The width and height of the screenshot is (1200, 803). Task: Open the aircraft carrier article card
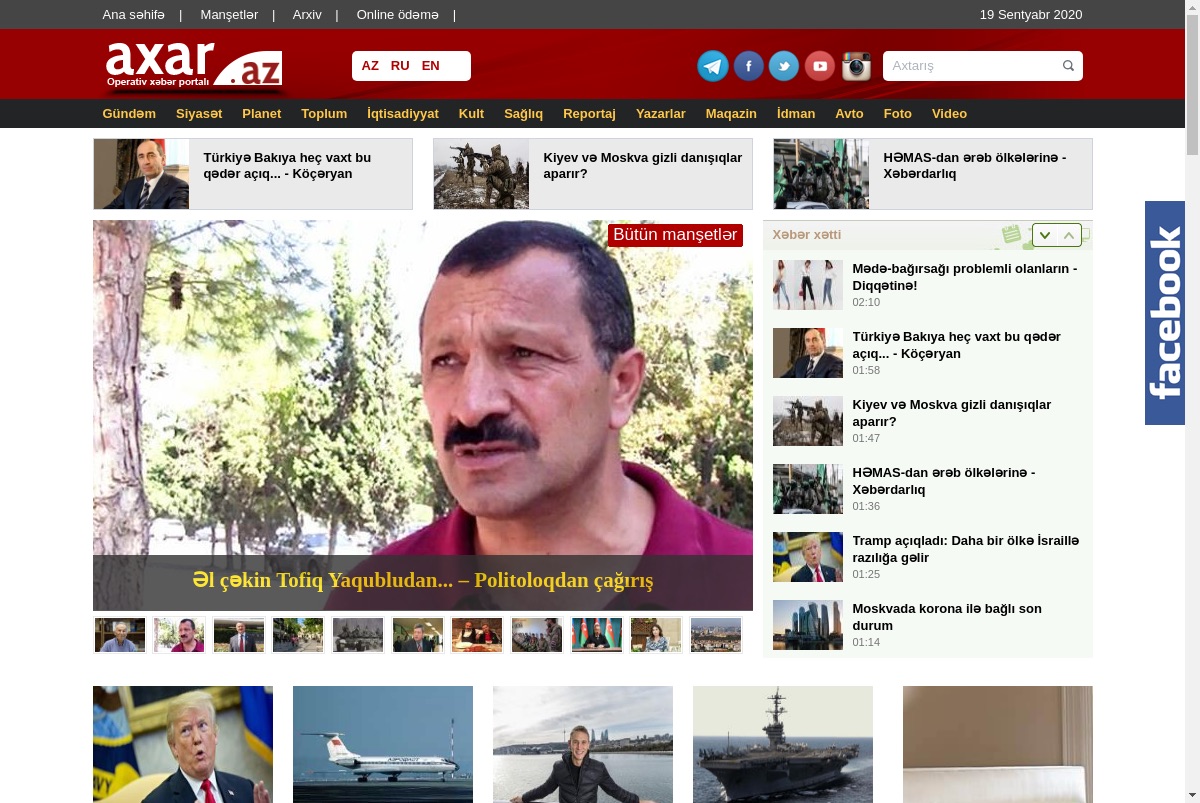tap(783, 744)
